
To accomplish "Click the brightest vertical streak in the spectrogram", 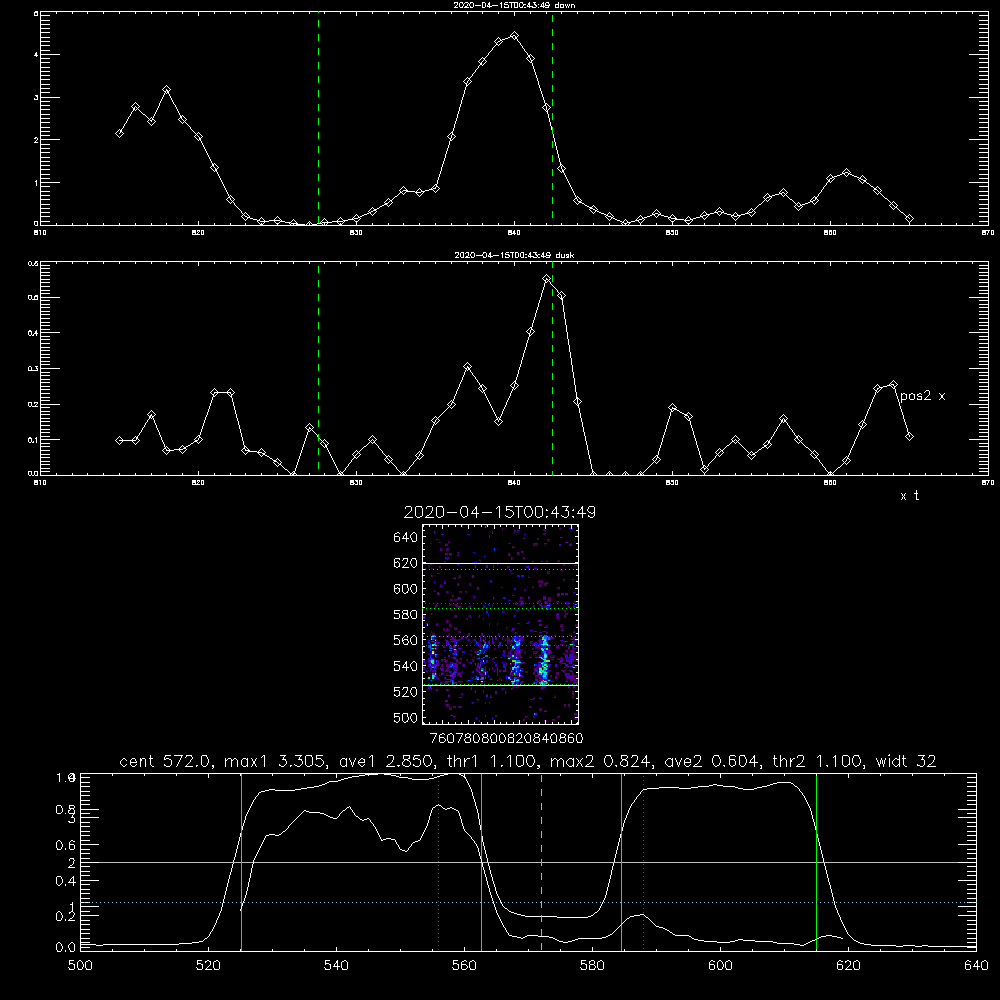I will pos(544,660).
